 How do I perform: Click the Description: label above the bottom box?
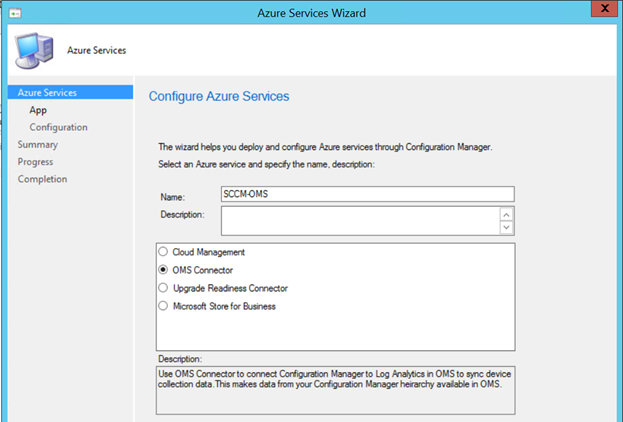click(x=180, y=359)
